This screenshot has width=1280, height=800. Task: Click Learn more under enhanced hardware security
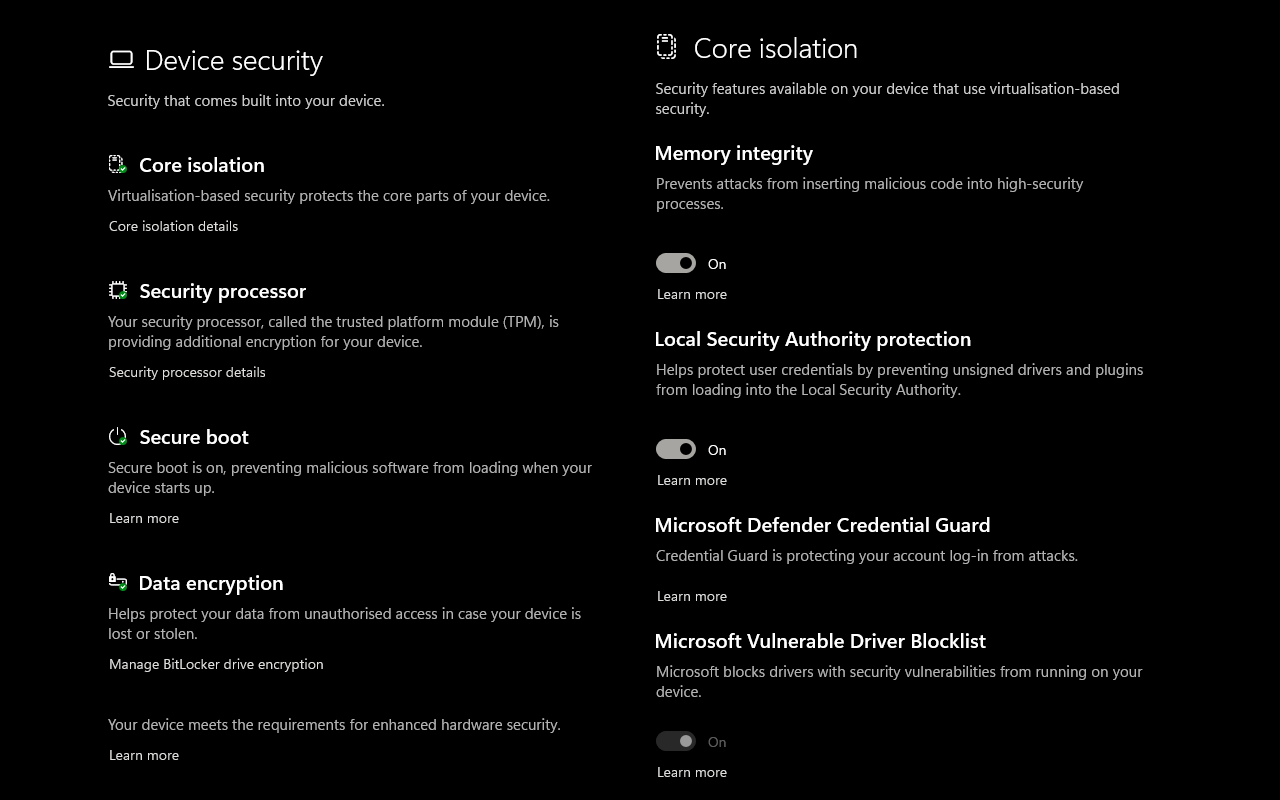144,755
